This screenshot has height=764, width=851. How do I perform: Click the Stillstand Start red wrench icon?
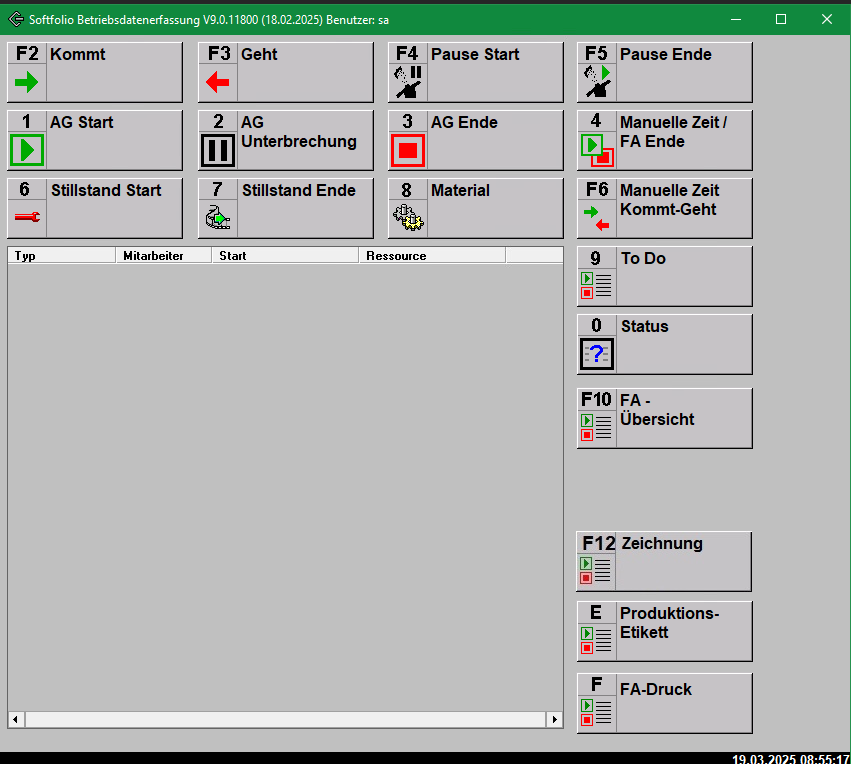(x=26, y=217)
